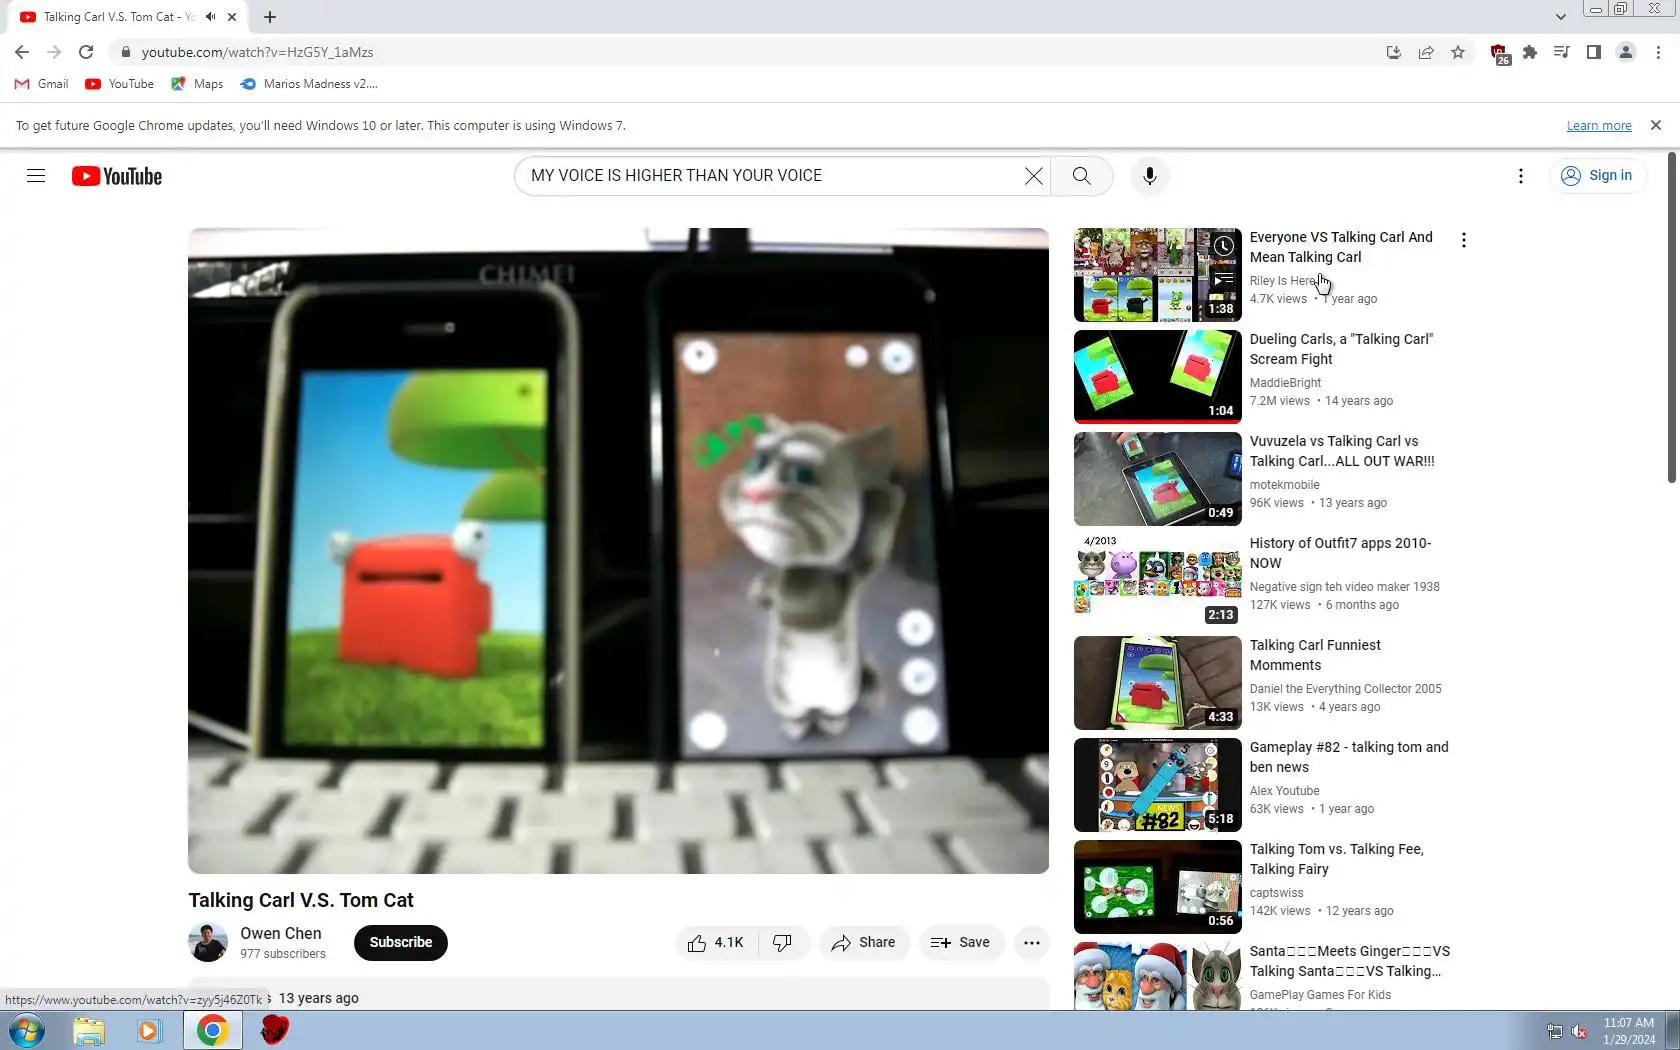Open MaddieBright channel link
Viewport: 1680px width, 1050px height.
click(1285, 383)
